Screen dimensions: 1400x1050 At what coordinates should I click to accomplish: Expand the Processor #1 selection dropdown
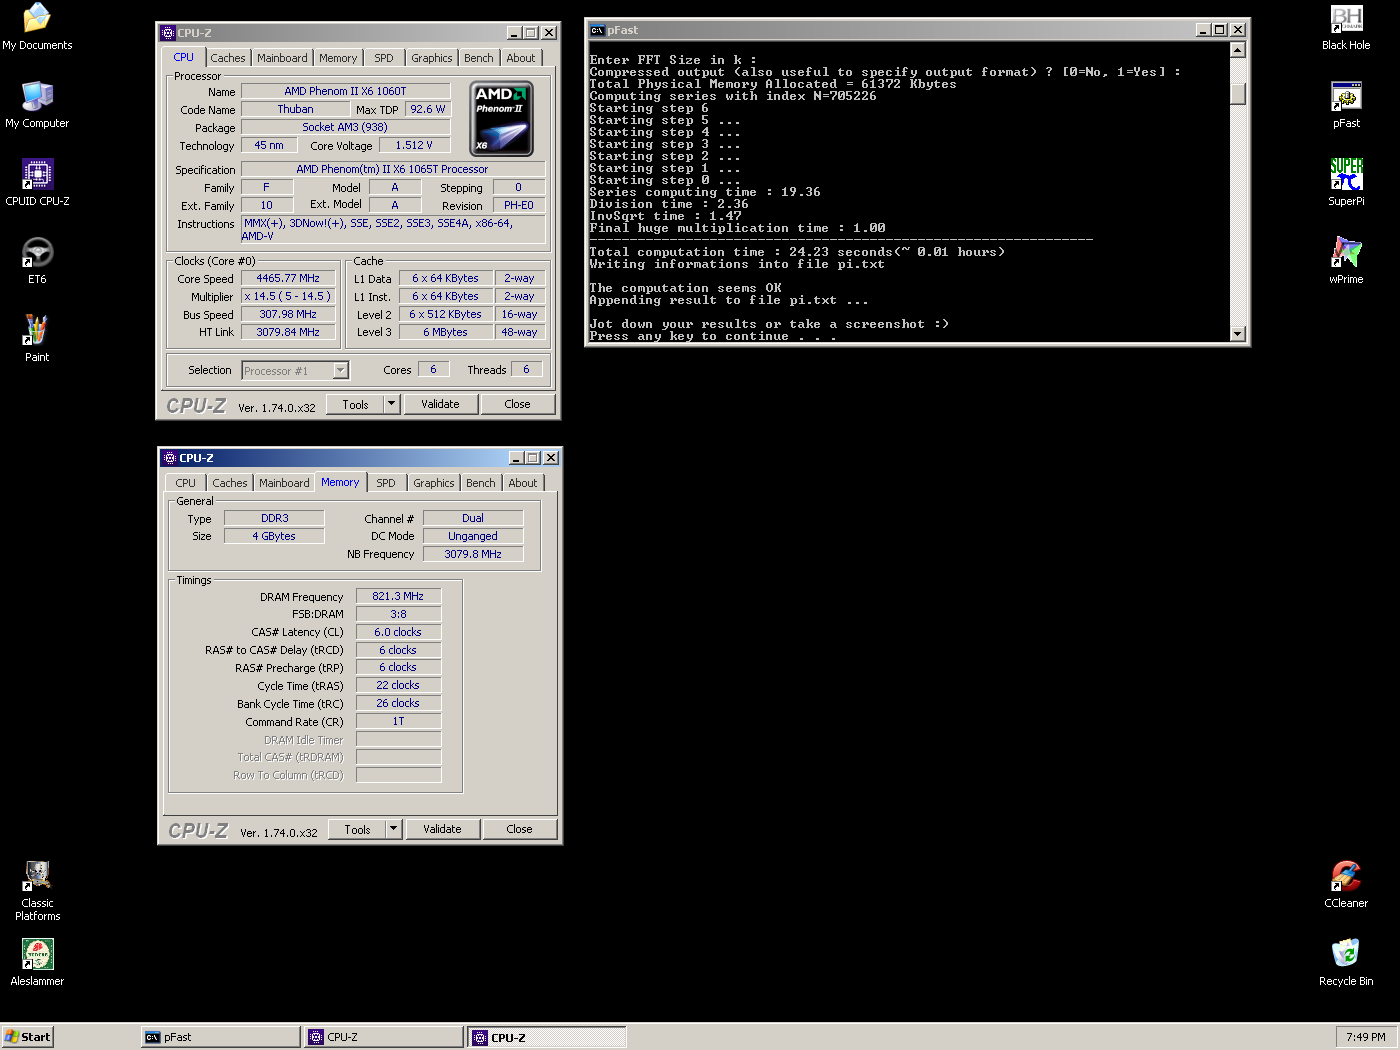340,371
